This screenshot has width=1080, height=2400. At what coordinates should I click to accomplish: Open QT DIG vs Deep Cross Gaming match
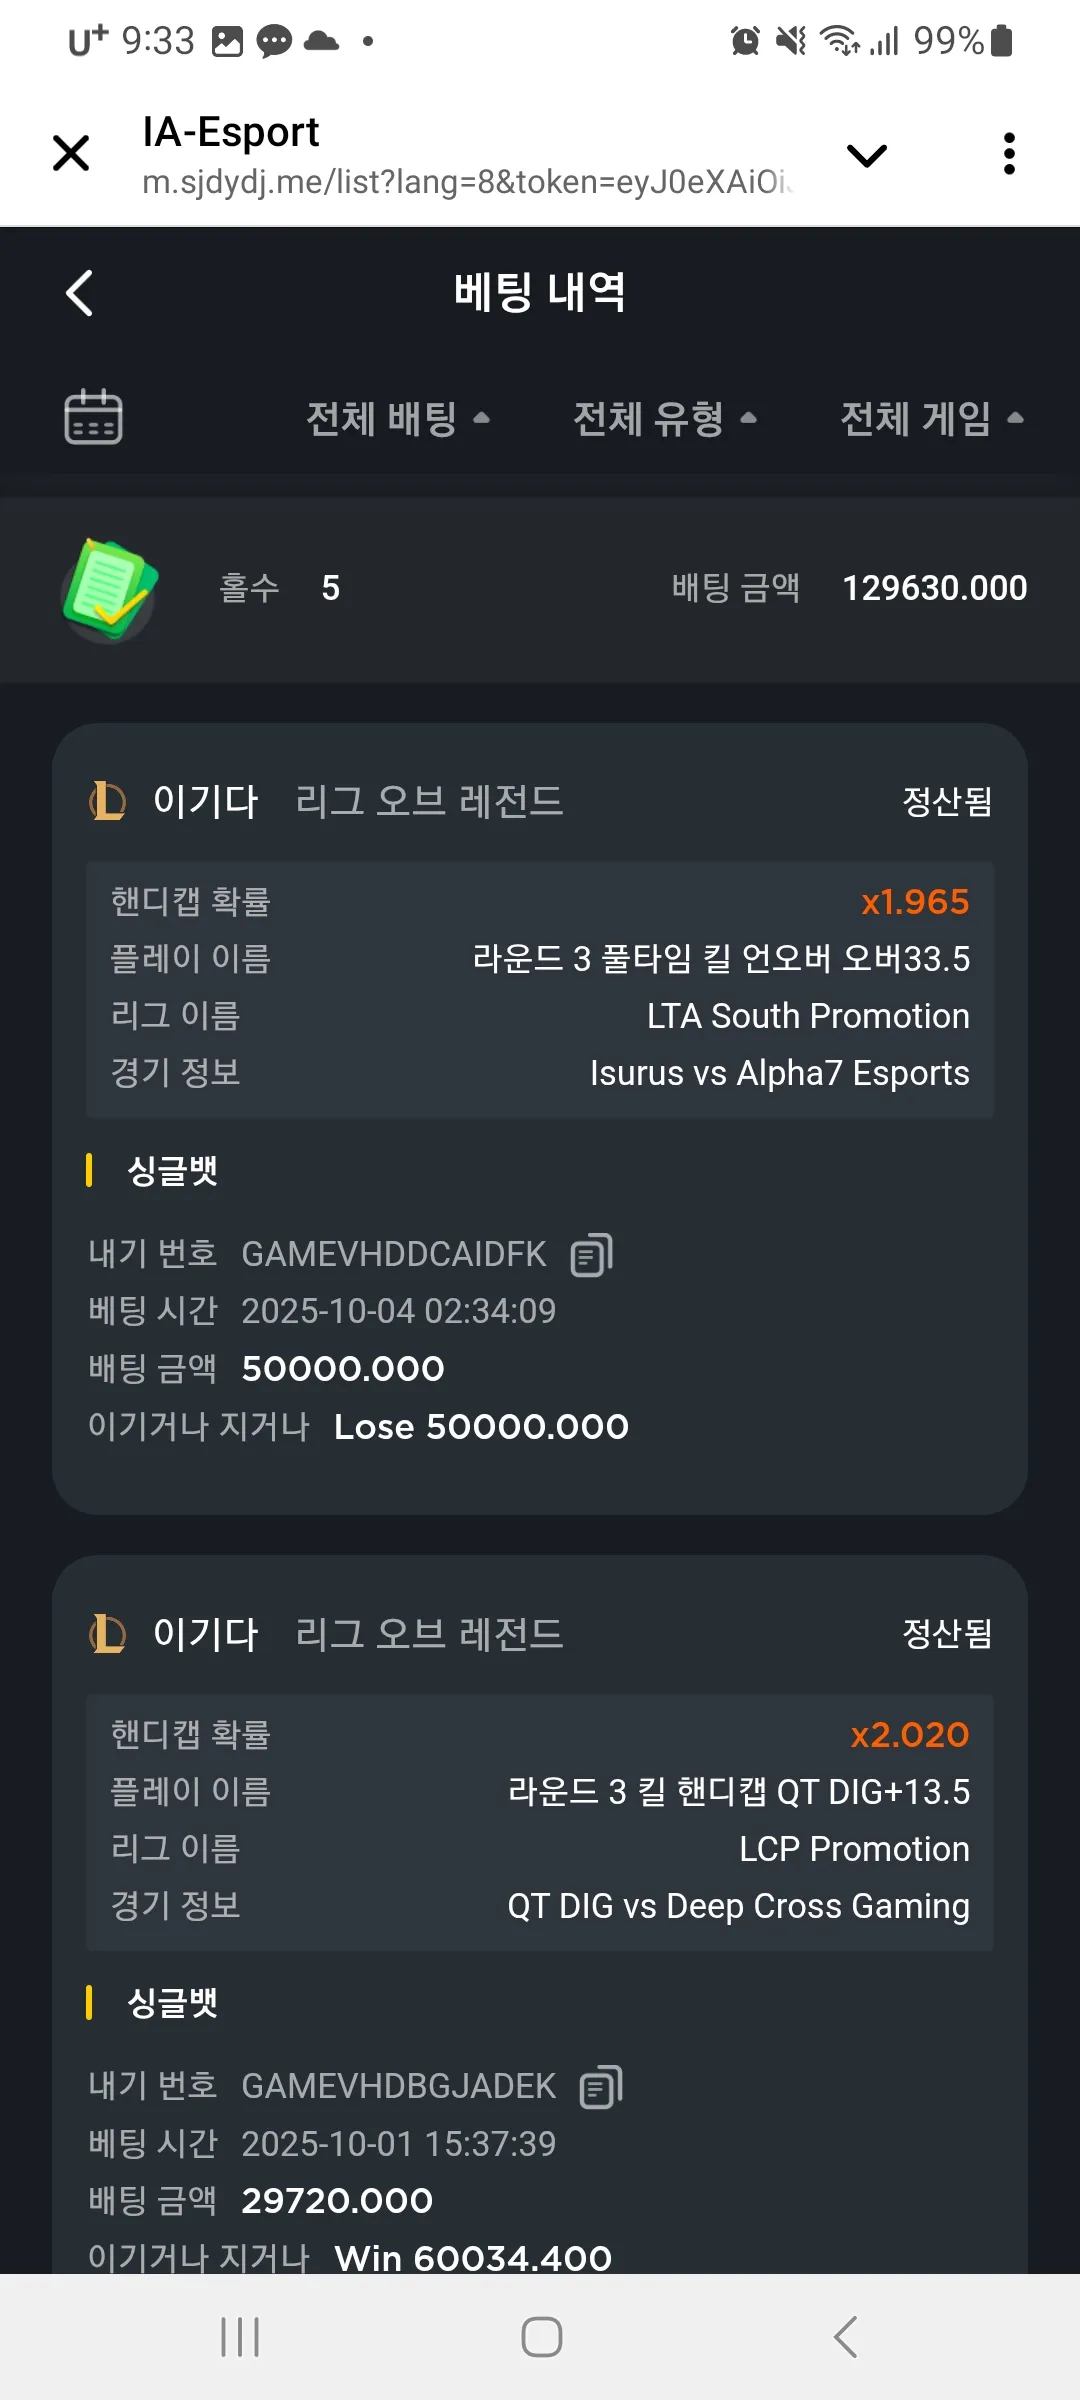click(x=738, y=1906)
